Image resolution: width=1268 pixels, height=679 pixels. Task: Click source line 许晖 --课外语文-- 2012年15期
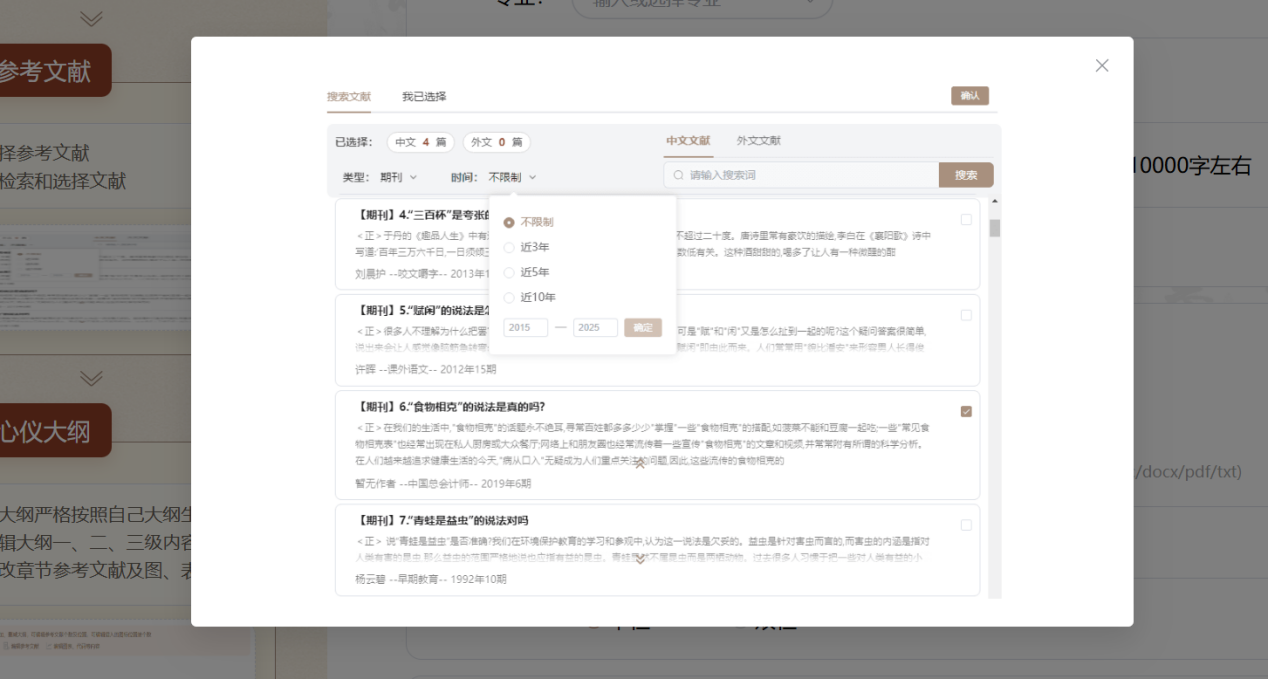click(426, 369)
